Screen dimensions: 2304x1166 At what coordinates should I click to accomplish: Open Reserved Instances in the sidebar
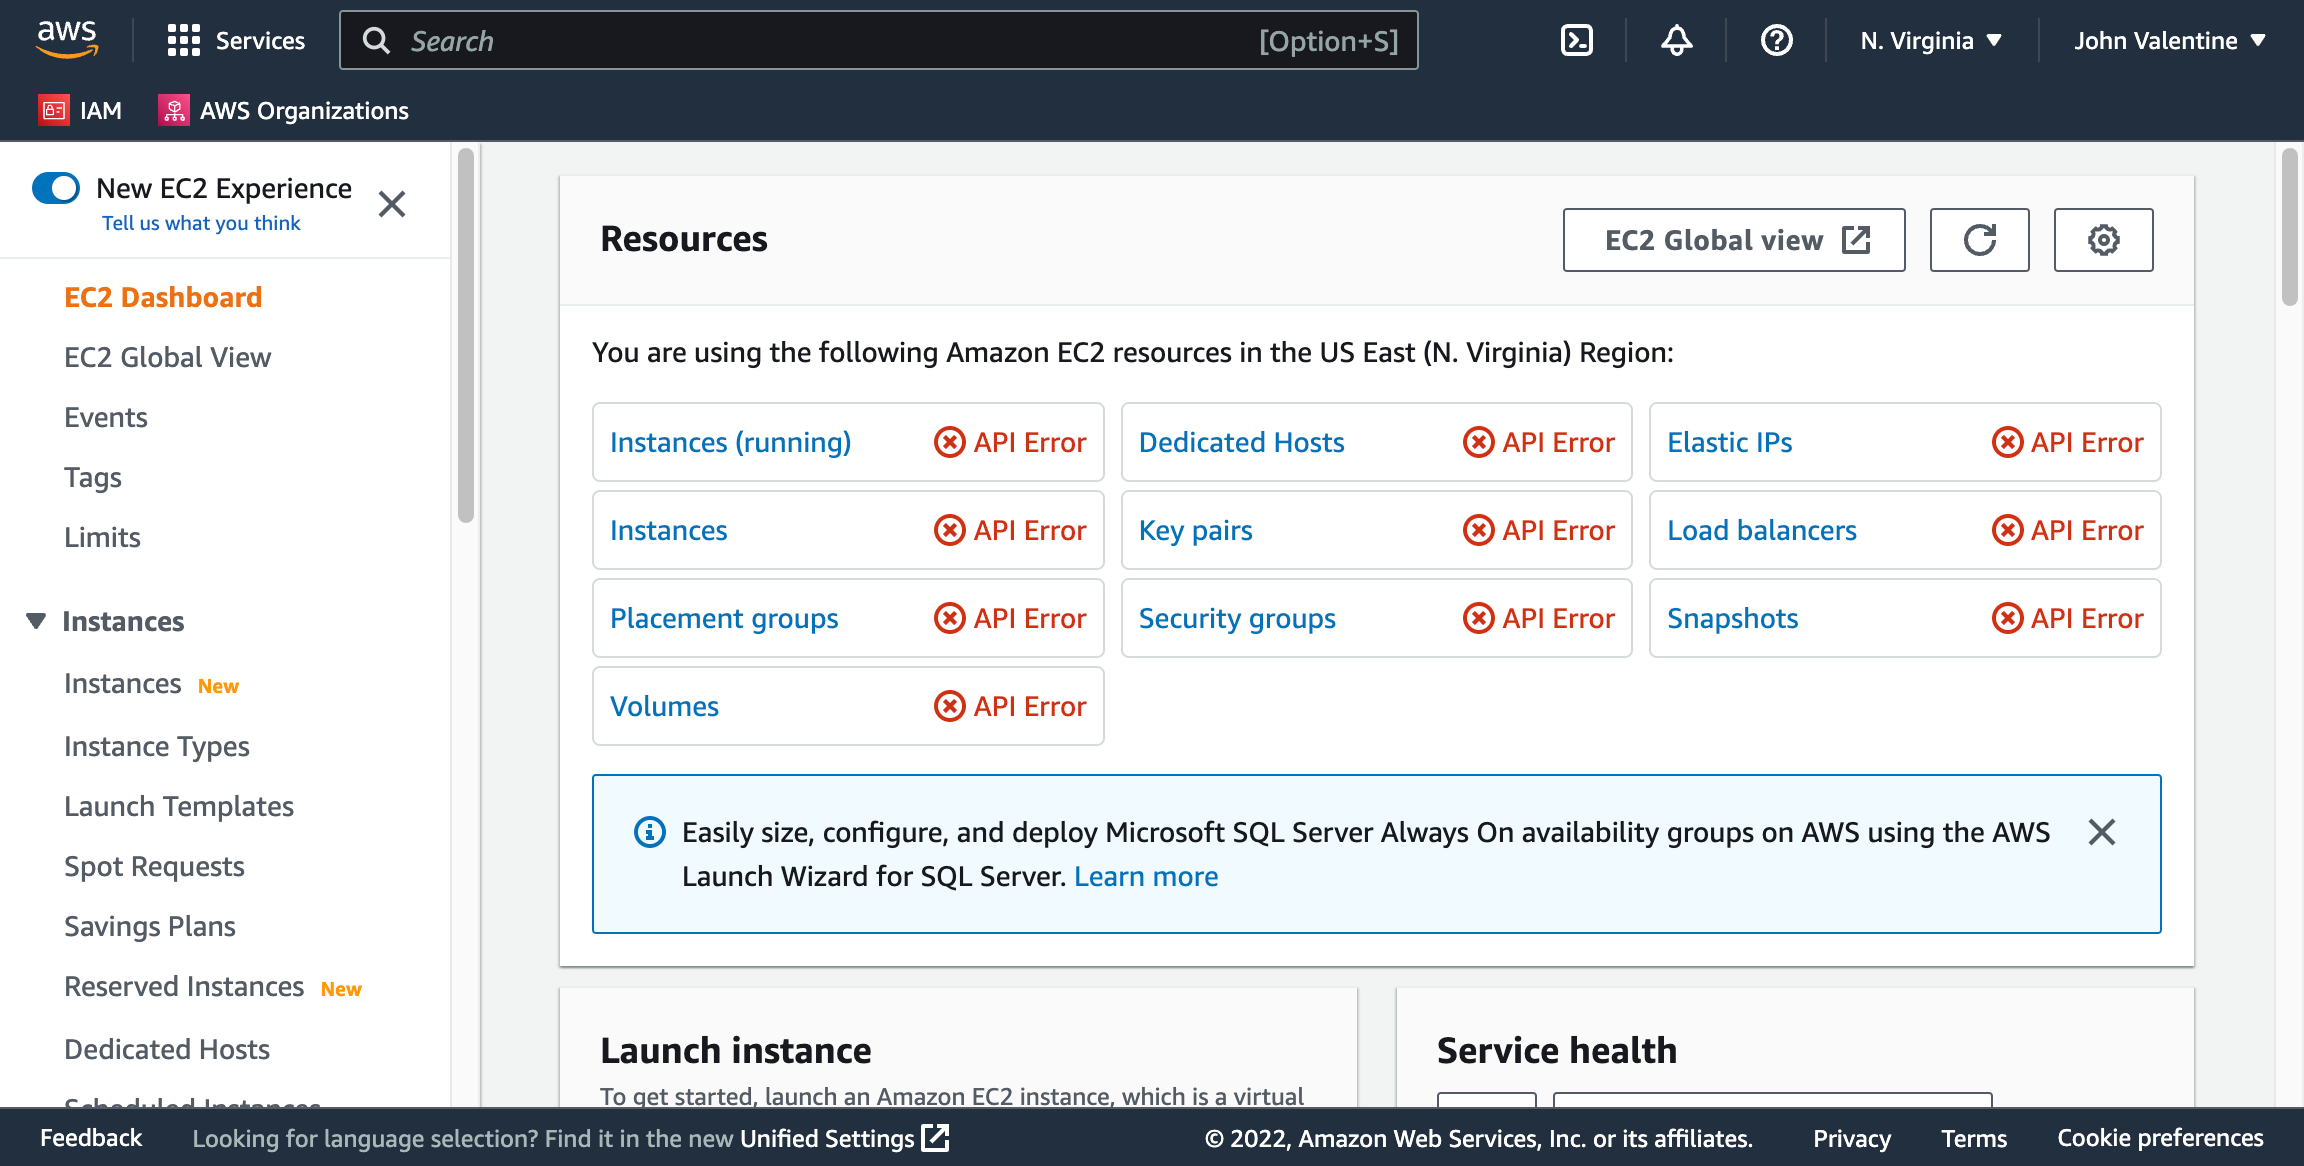coord(184,986)
